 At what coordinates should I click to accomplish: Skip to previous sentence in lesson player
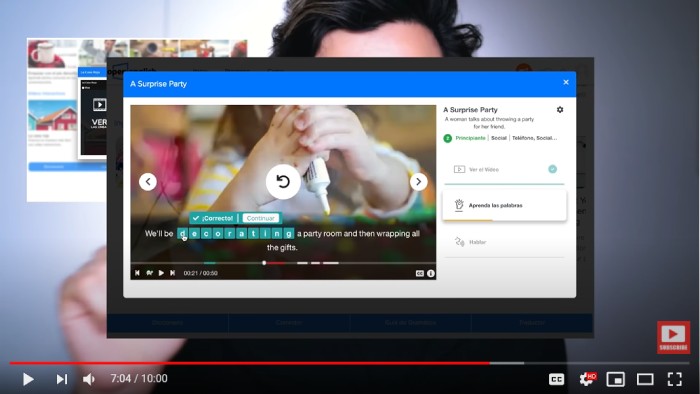137,273
